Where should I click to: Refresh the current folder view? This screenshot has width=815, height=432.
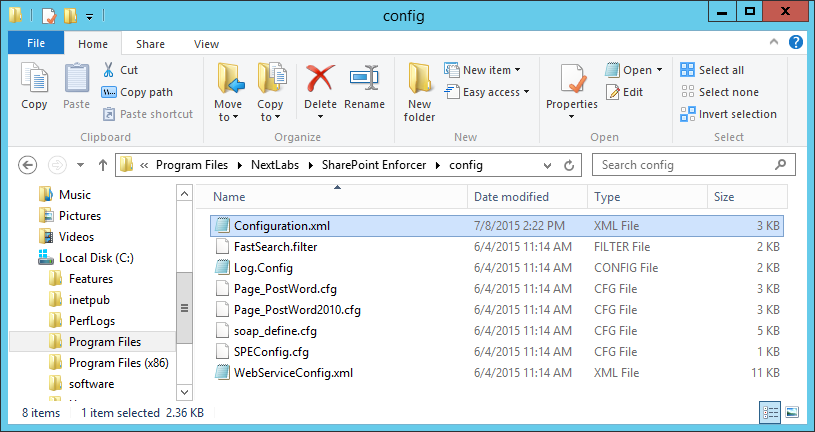point(569,165)
